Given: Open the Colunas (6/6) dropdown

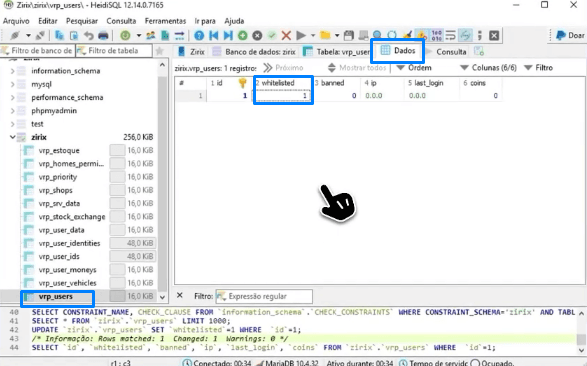Looking at the screenshot, I should click(x=489, y=68).
